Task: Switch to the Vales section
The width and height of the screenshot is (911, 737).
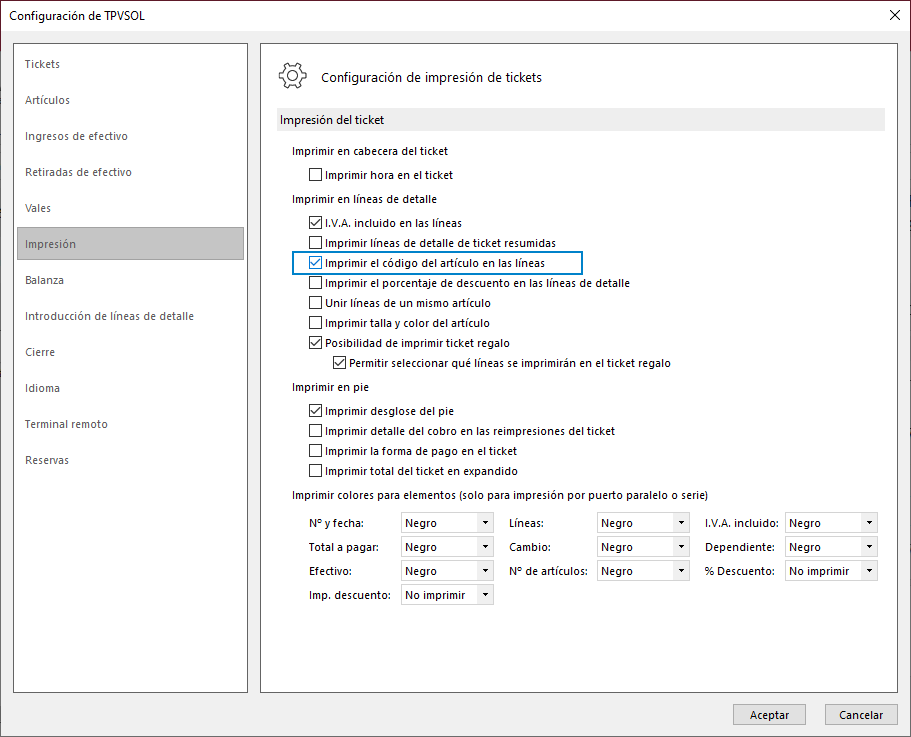Action: pyautogui.click(x=38, y=208)
